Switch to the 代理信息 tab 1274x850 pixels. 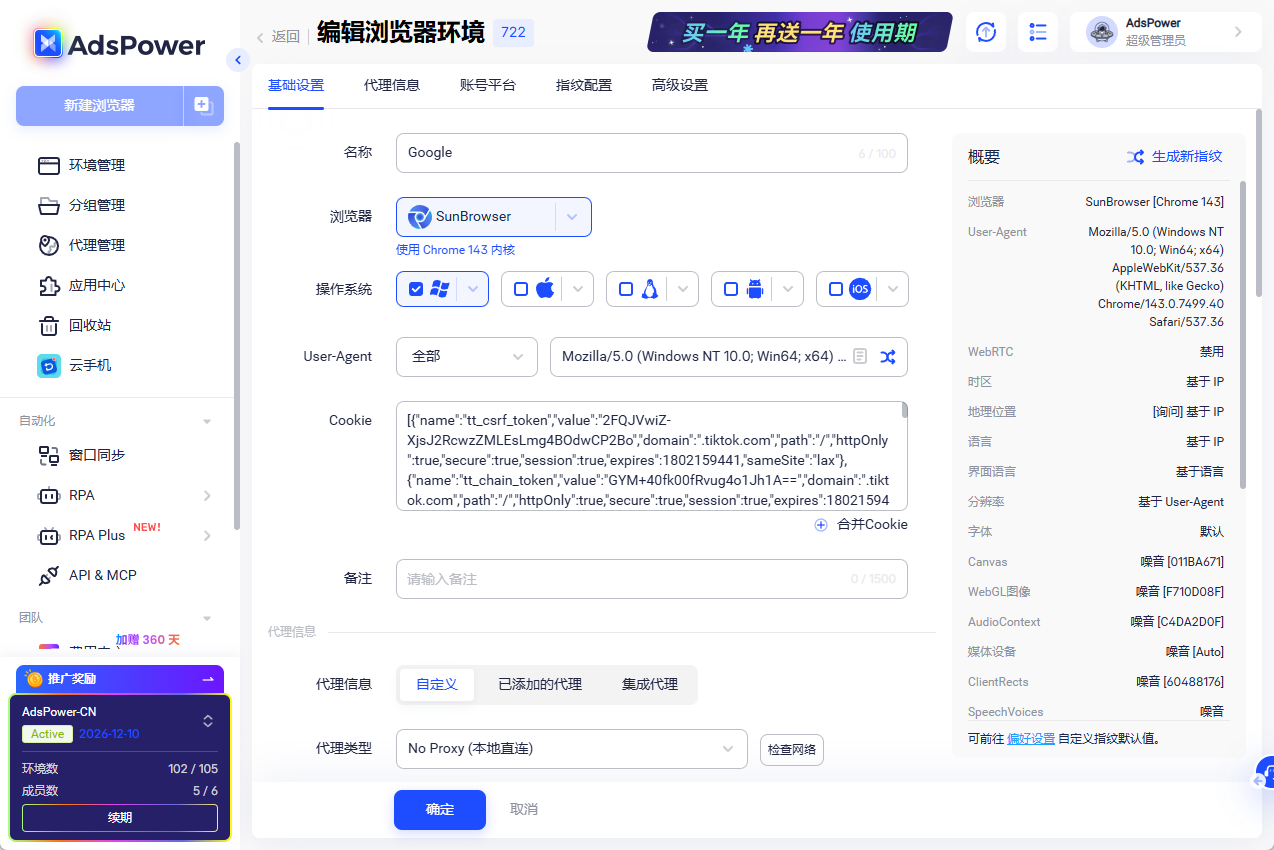coord(392,86)
